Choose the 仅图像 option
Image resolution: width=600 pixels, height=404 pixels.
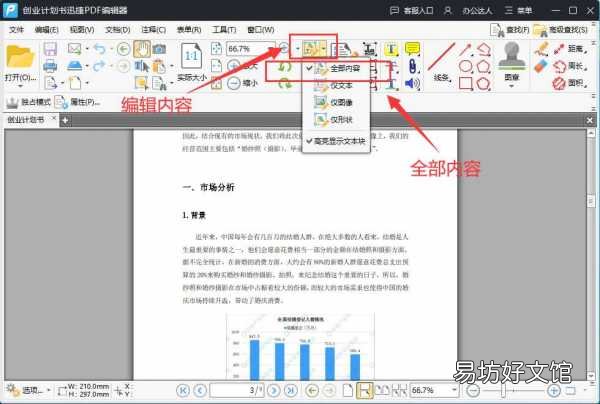336,103
